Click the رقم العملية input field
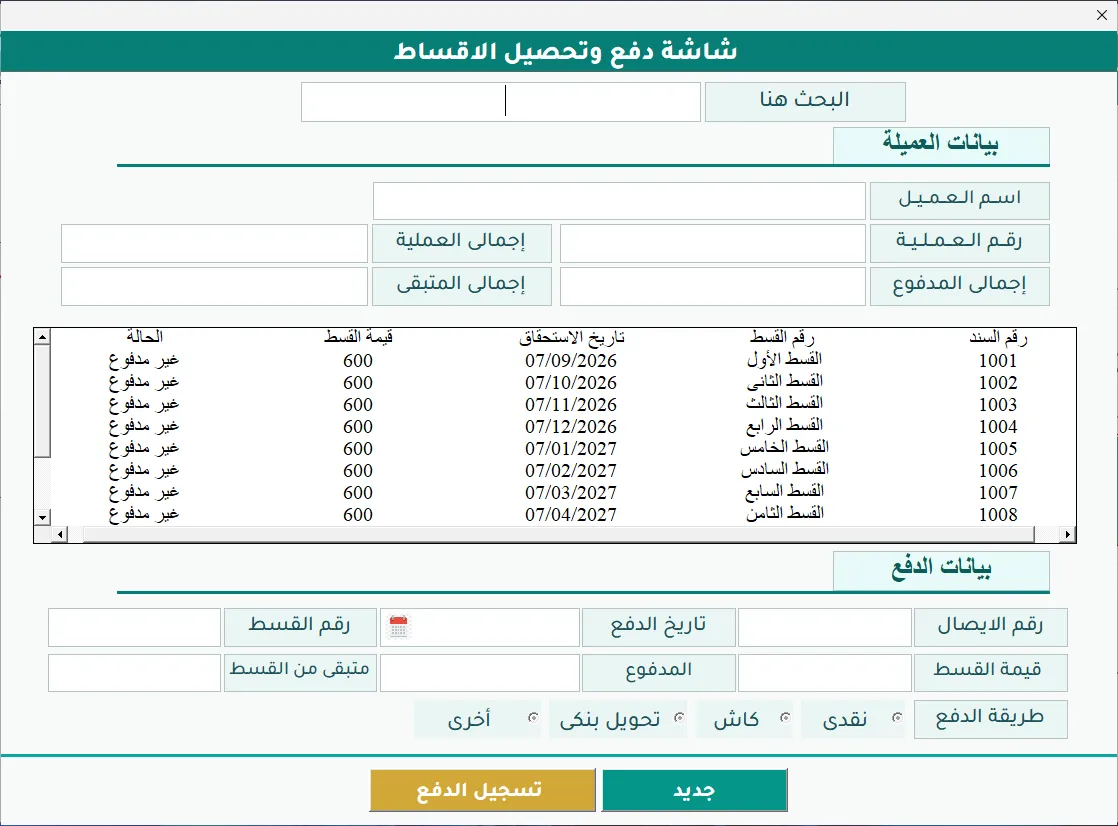 tap(712, 244)
